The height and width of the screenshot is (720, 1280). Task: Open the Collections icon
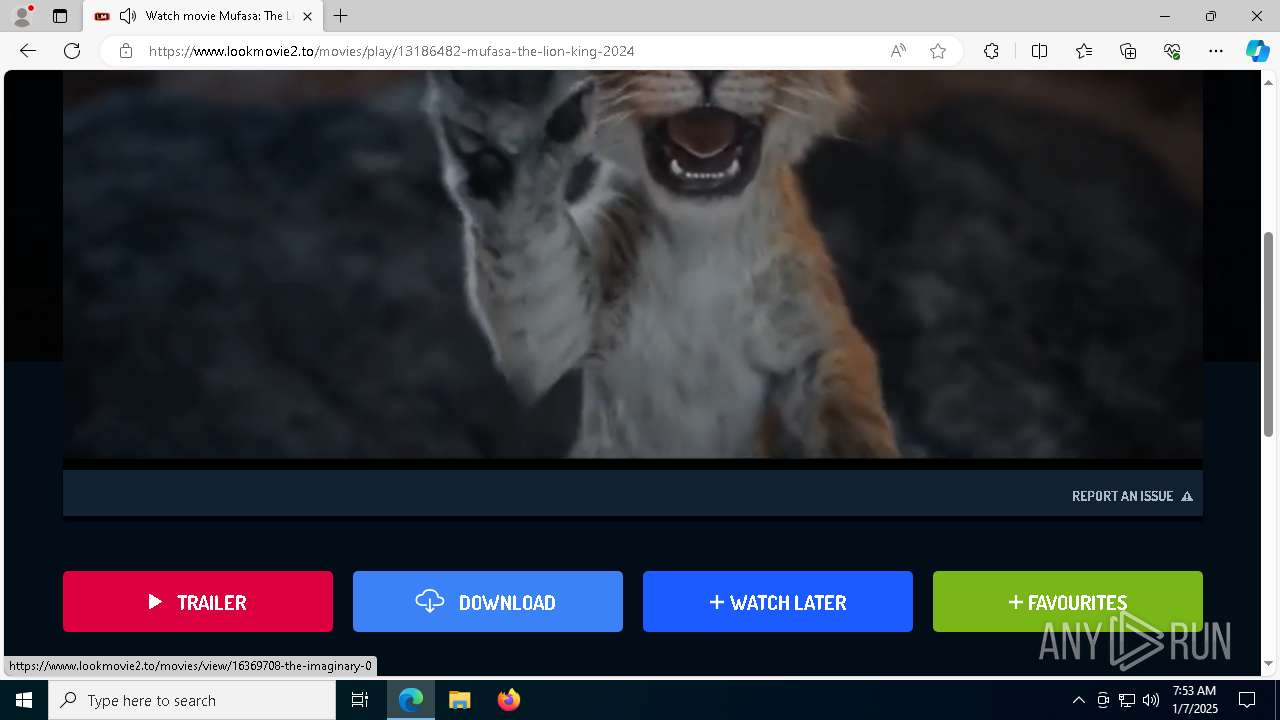click(1128, 51)
